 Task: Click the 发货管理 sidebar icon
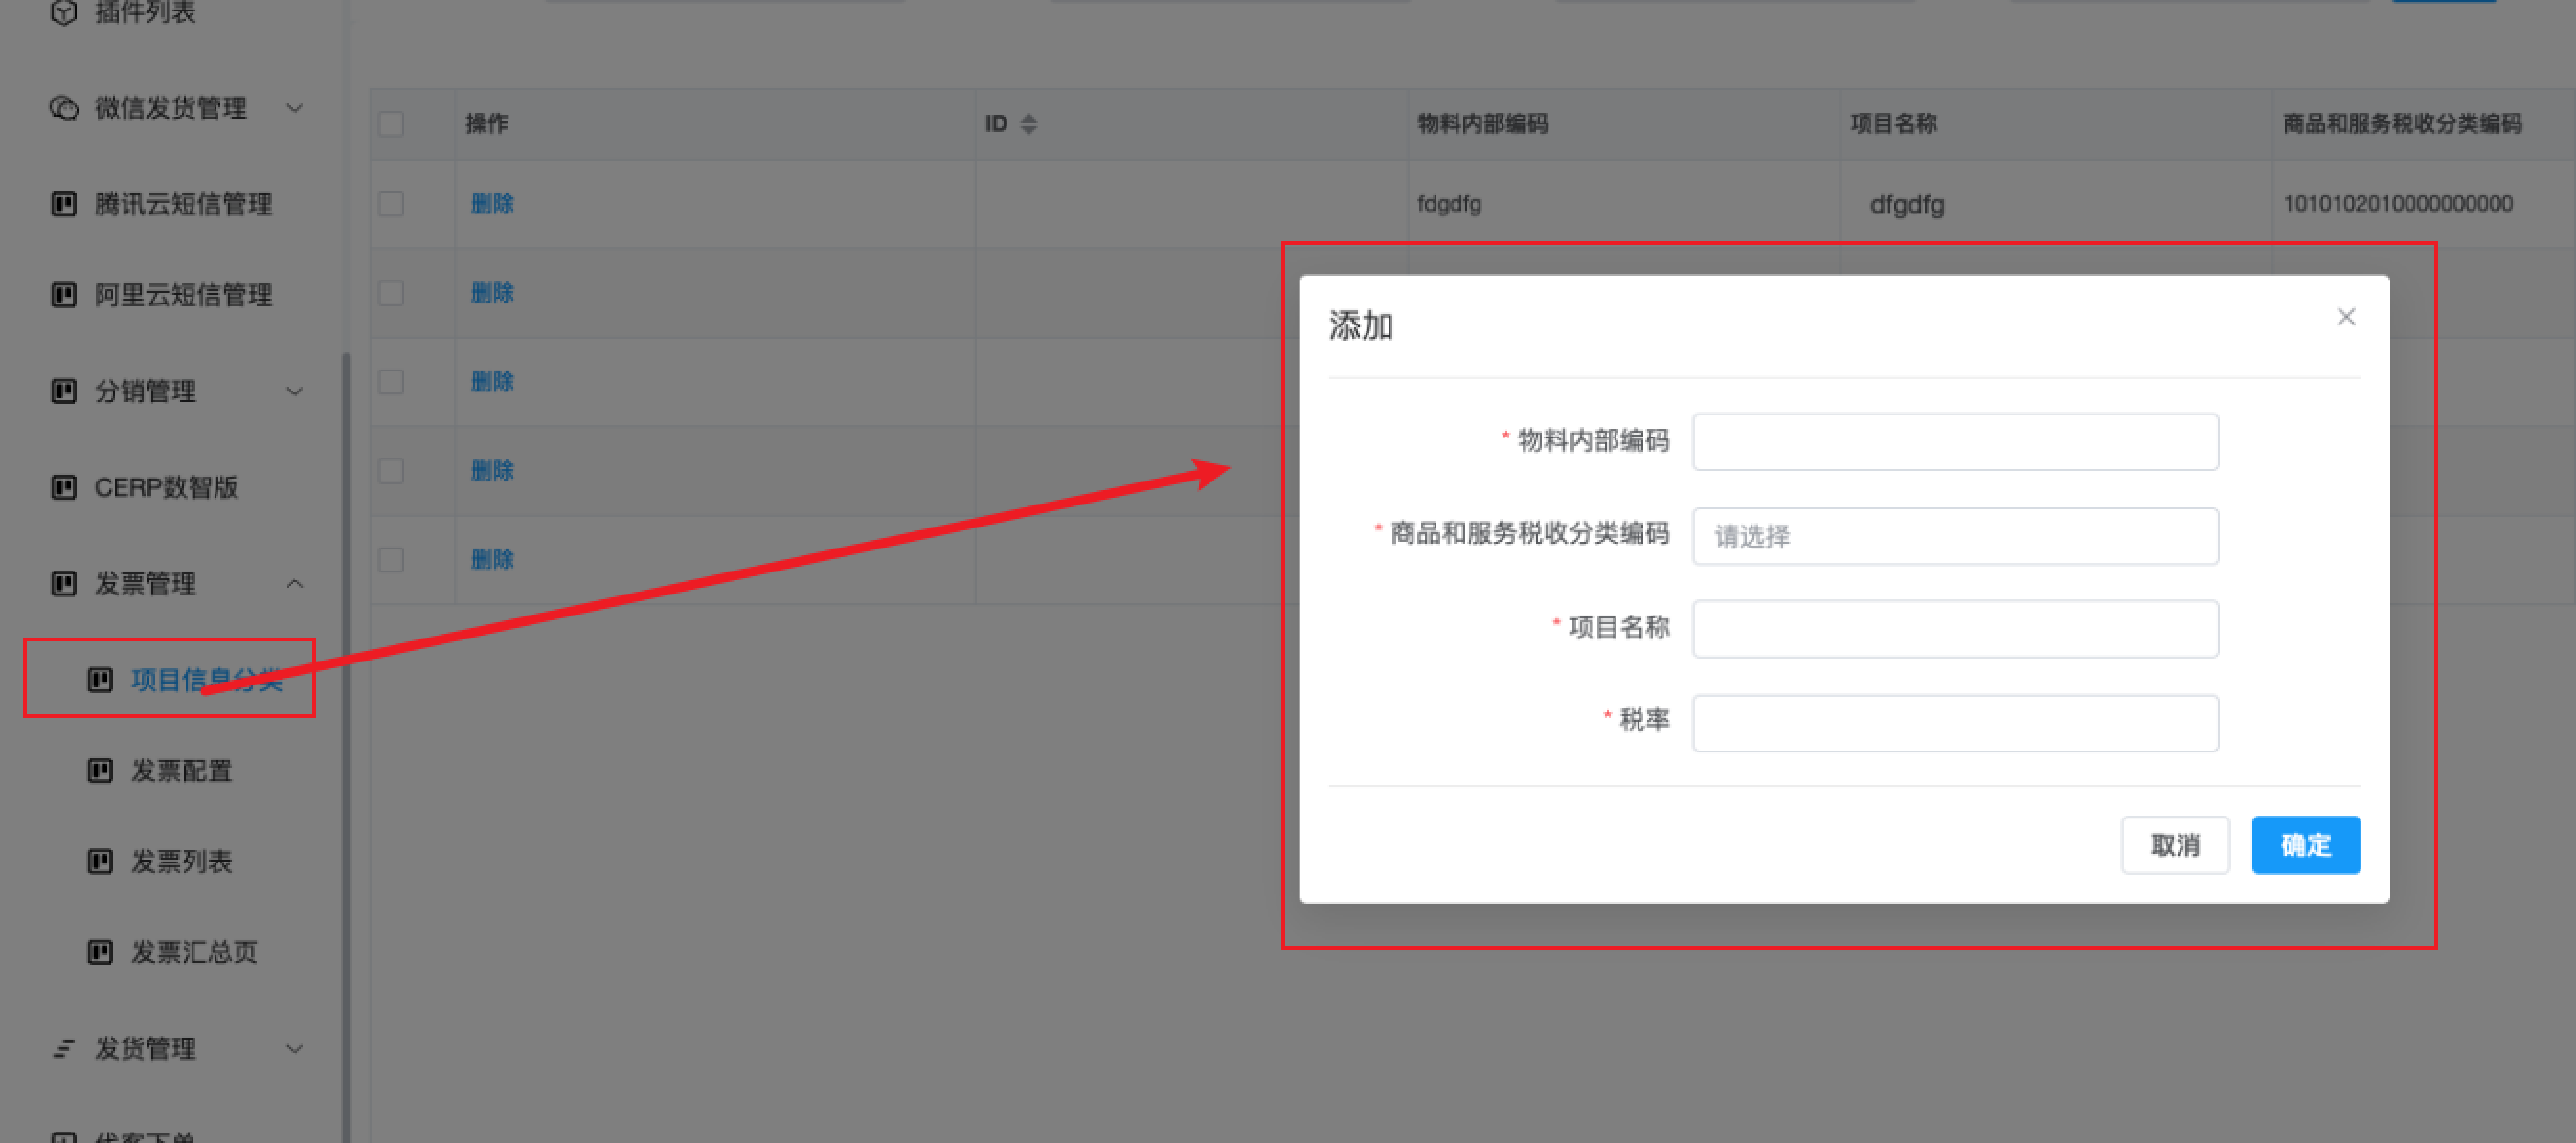click(x=64, y=1049)
